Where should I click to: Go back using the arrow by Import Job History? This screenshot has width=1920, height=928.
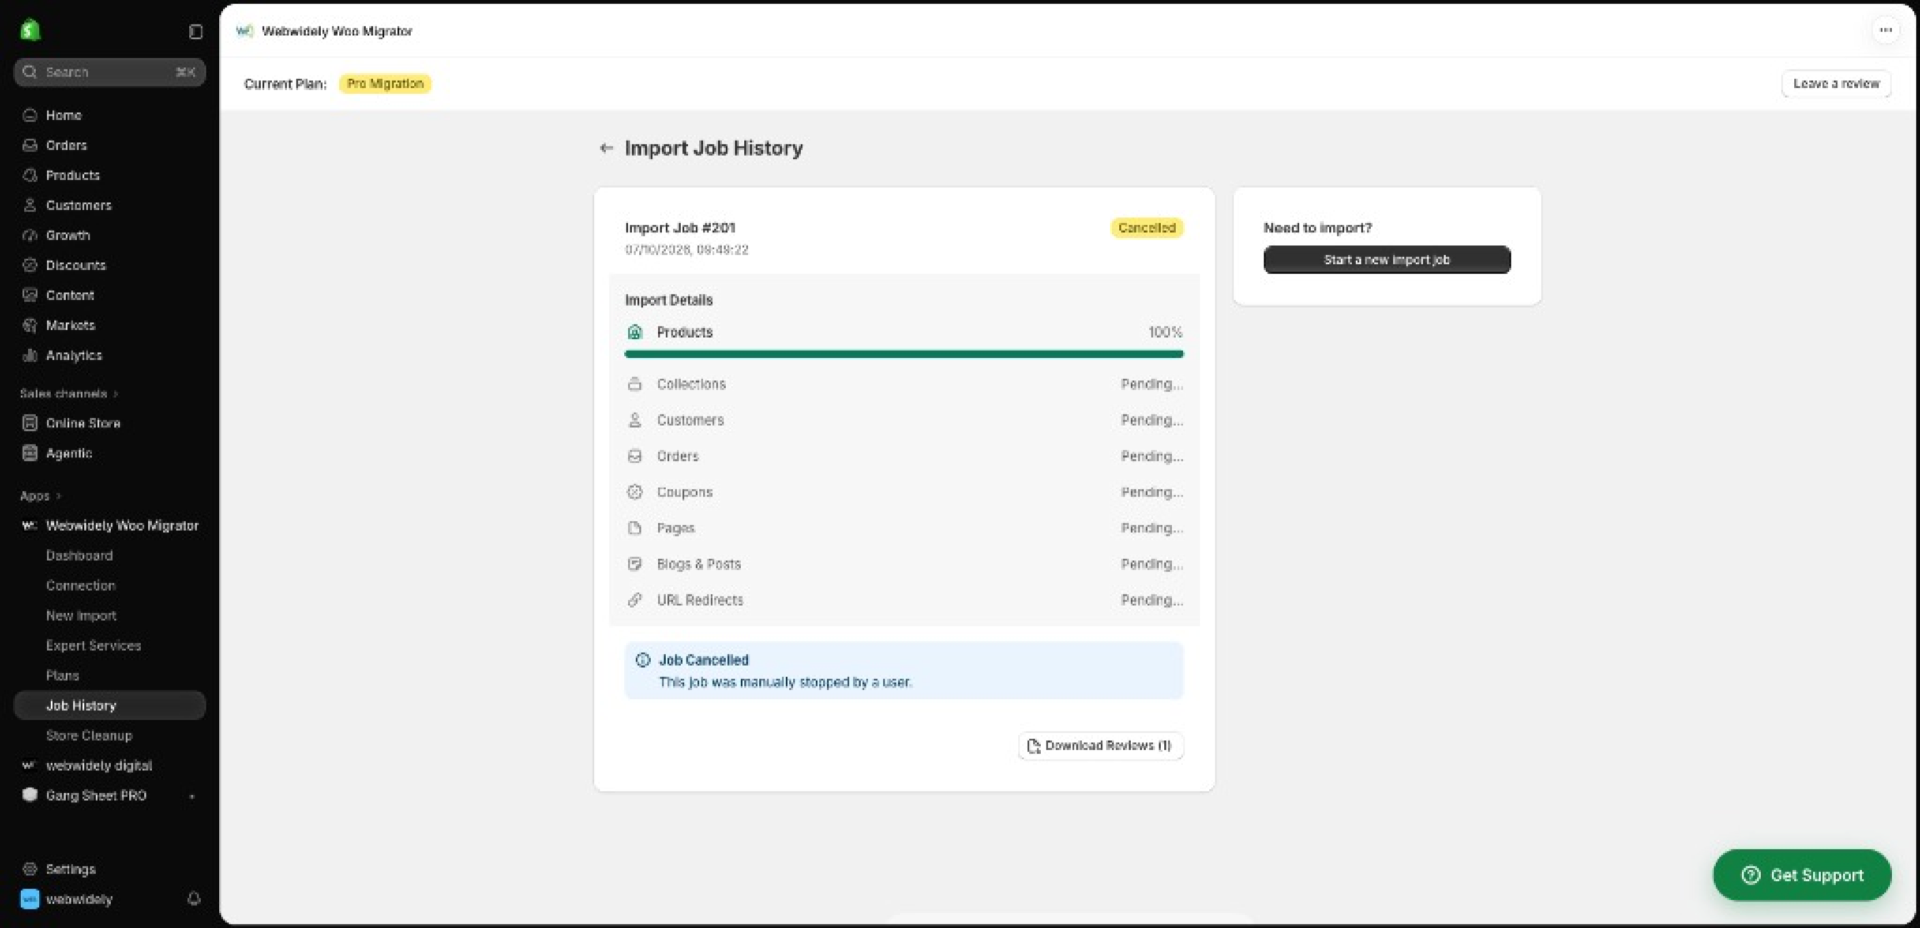tap(606, 148)
